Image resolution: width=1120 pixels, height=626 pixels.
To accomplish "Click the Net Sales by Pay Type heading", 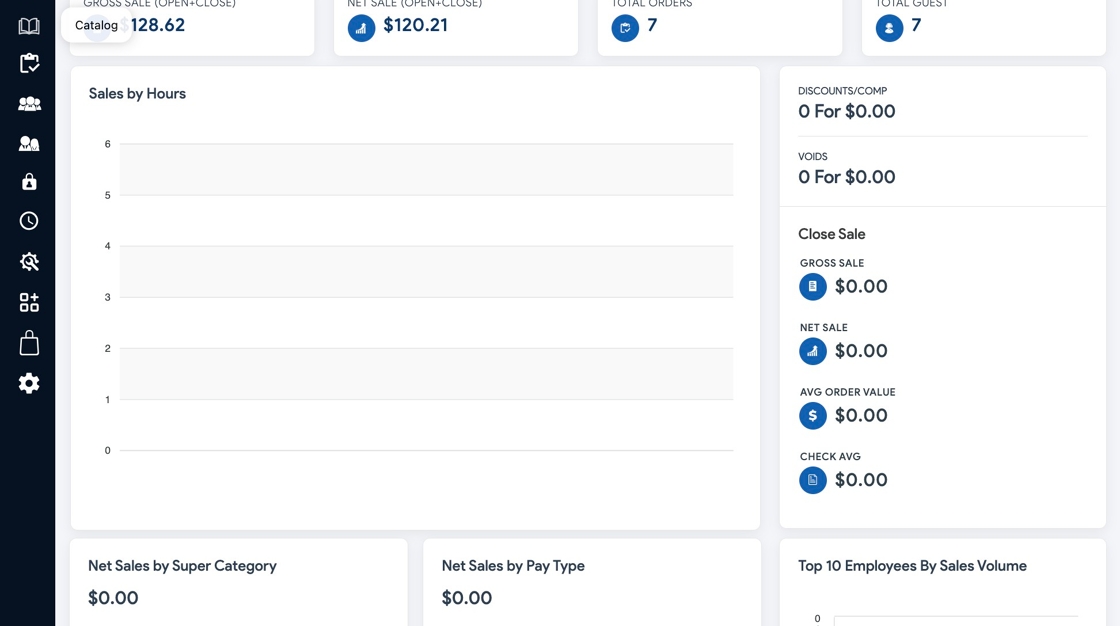I will [513, 566].
